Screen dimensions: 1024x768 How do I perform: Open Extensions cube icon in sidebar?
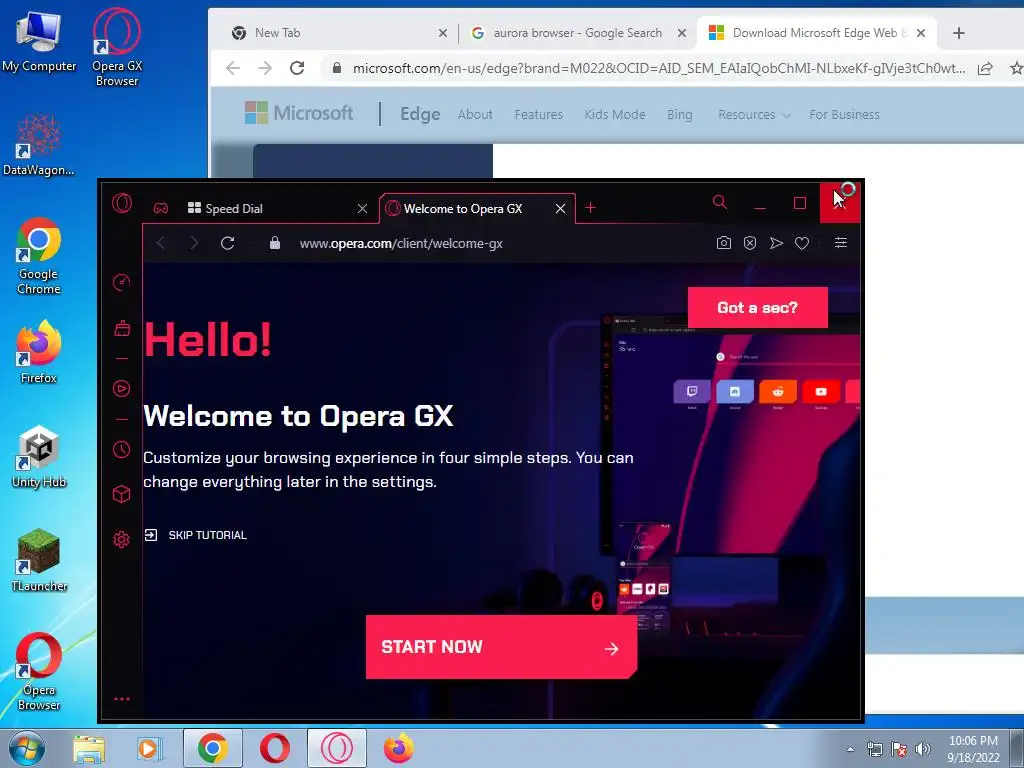121,494
